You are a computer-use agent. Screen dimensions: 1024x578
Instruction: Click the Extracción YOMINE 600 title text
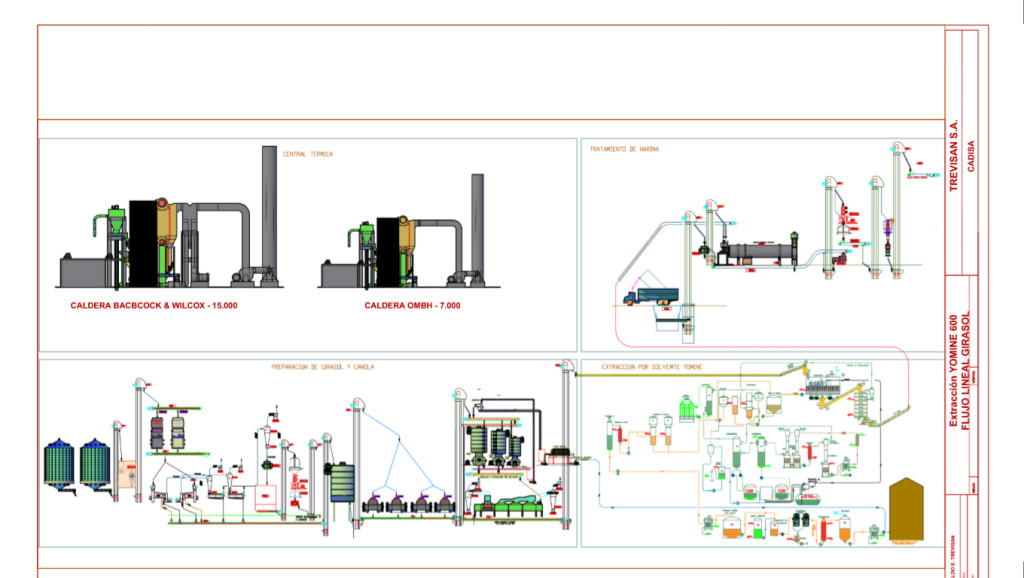[x=953, y=371]
